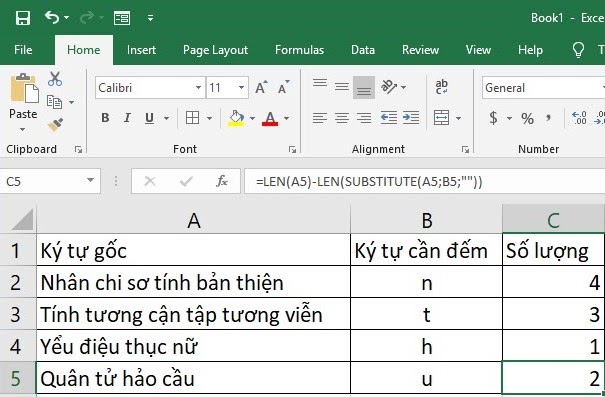Toggle Wrap Text button
The height and width of the screenshot is (397, 605).
tap(441, 87)
